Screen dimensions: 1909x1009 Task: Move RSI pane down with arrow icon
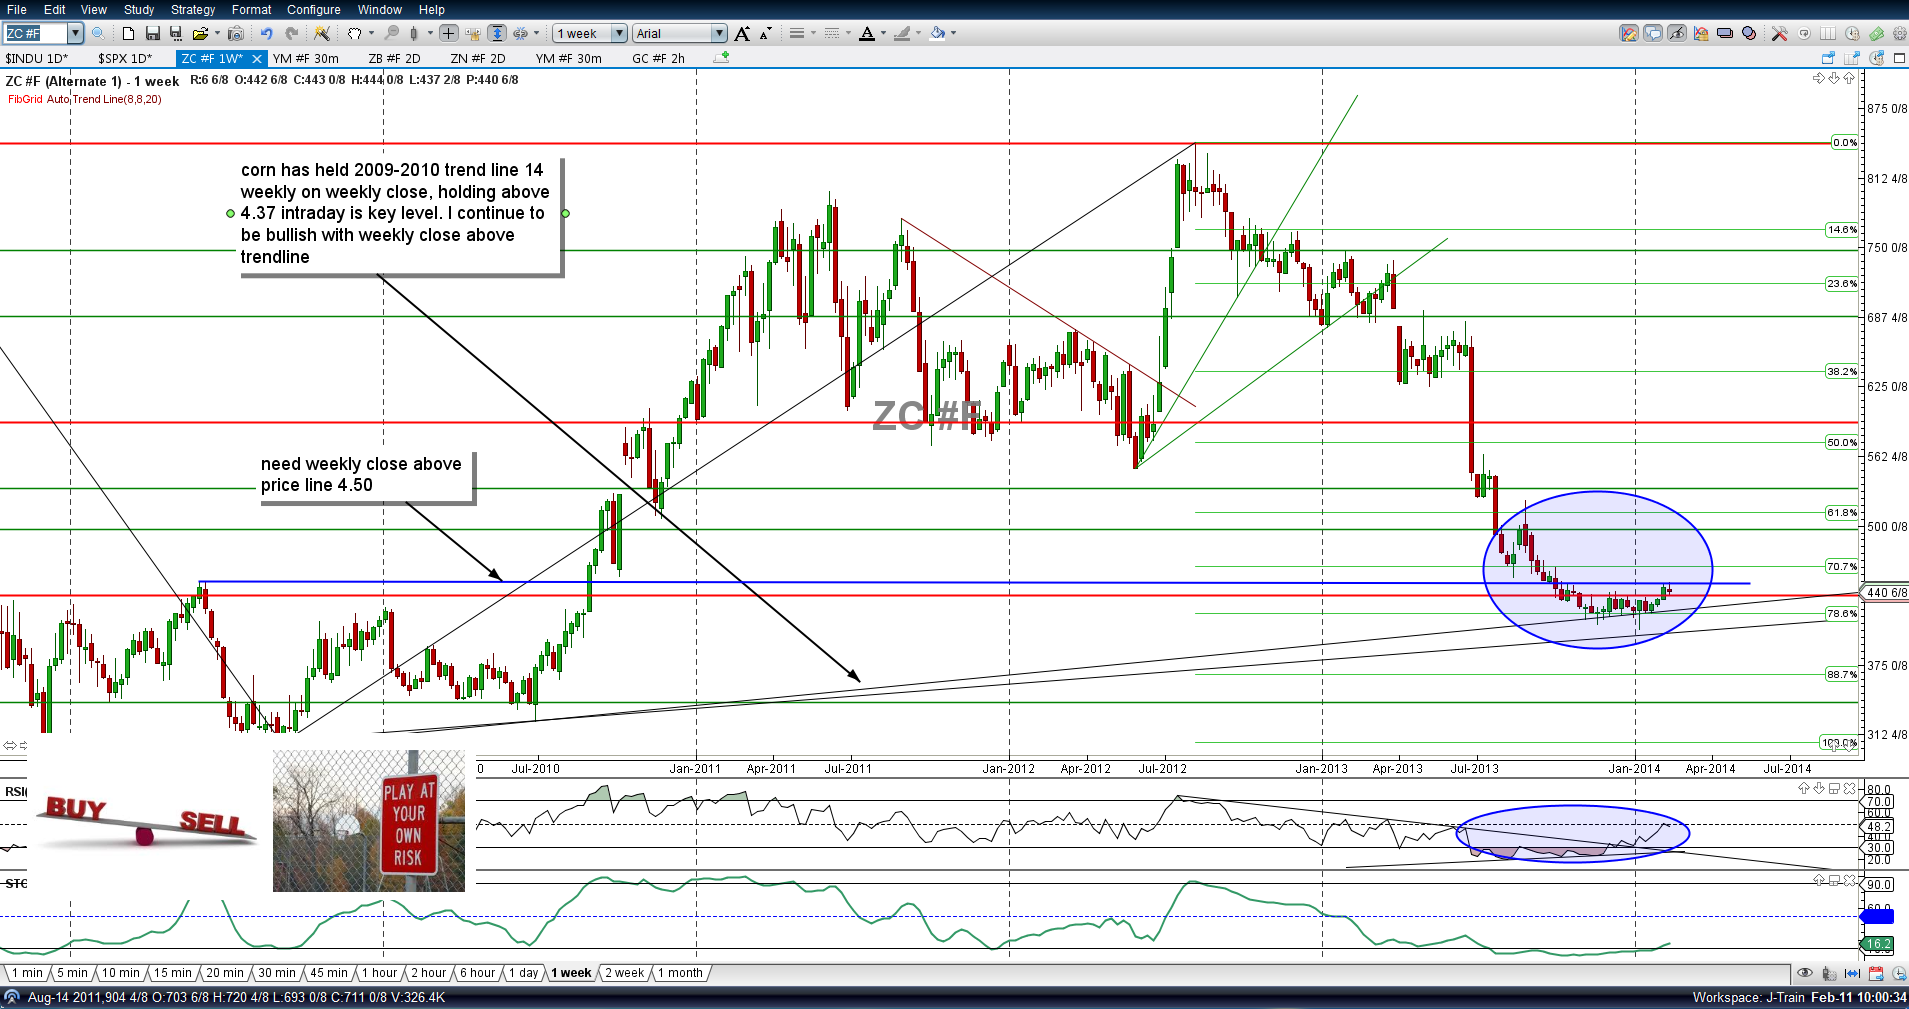(x=1819, y=789)
